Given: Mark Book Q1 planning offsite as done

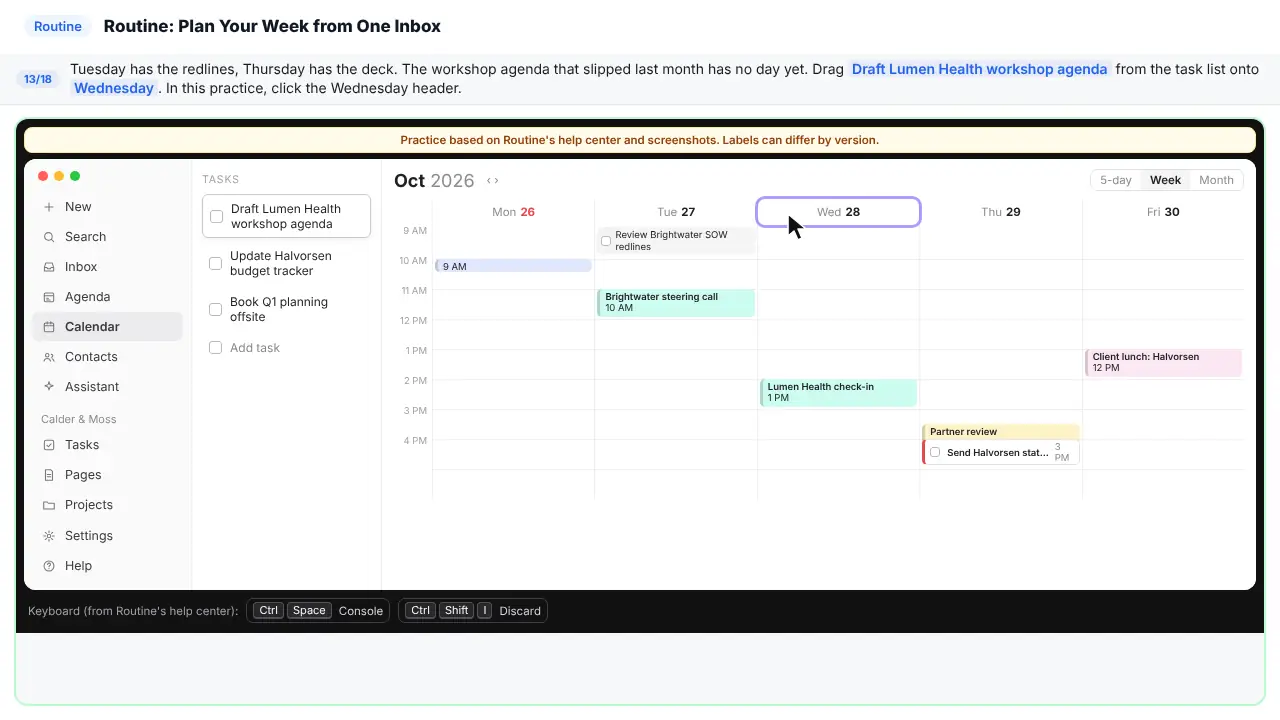Looking at the screenshot, I should 215,309.
